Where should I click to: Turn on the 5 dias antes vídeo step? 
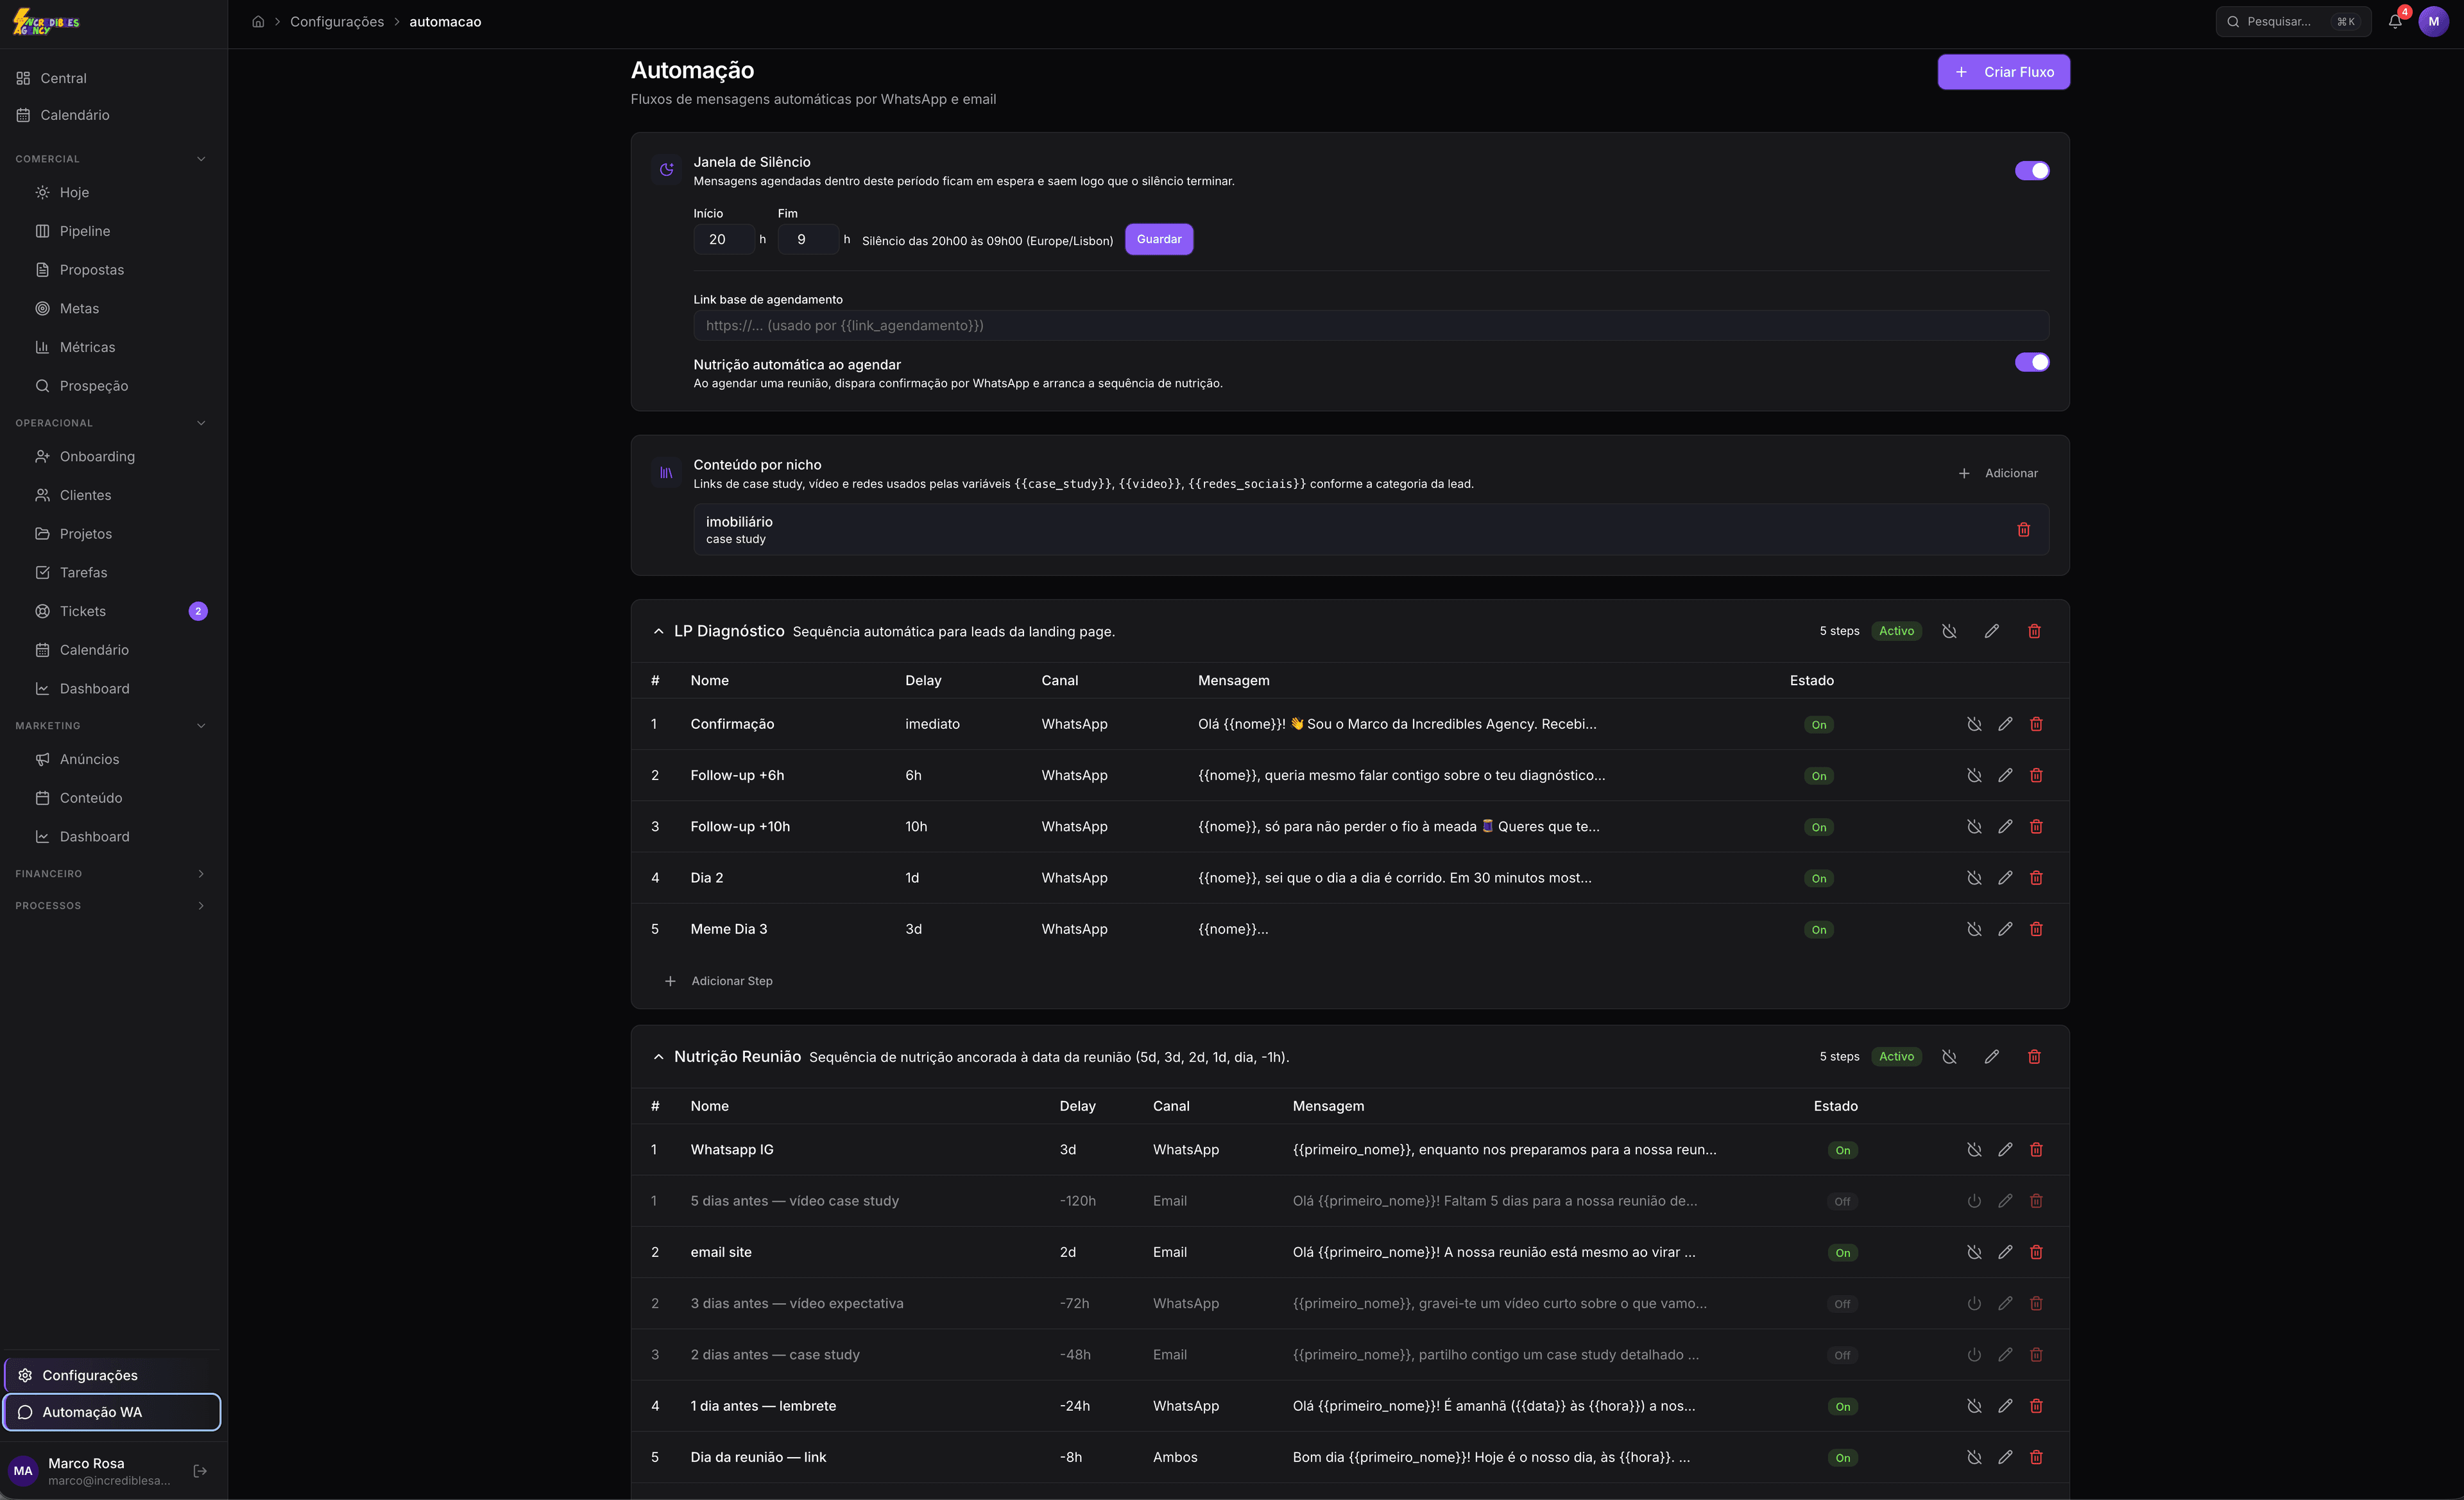[1974, 1201]
